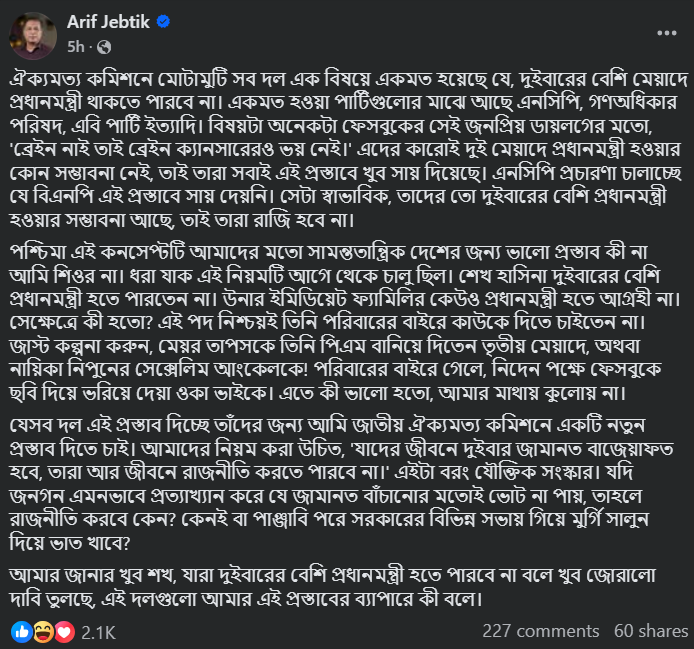694x649 pixels.
Task: Click the line starting 'আমার জানার খুব শখ'
Action: pos(332,576)
